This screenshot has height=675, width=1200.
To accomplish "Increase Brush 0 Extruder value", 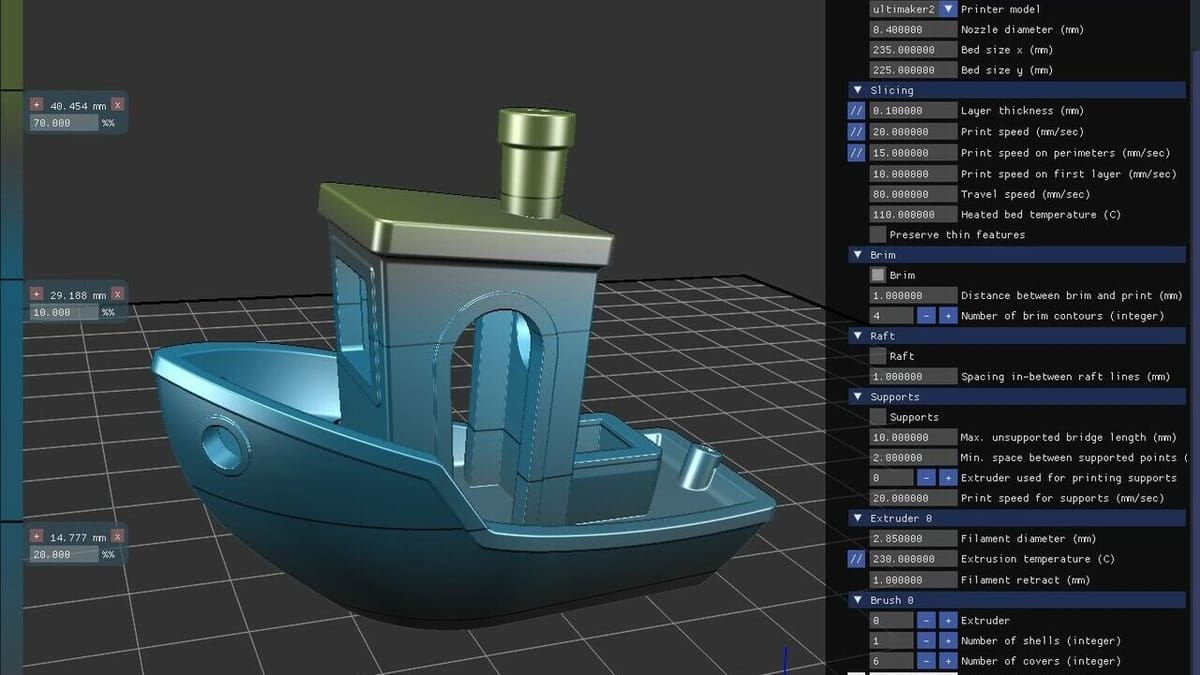I will (x=947, y=620).
